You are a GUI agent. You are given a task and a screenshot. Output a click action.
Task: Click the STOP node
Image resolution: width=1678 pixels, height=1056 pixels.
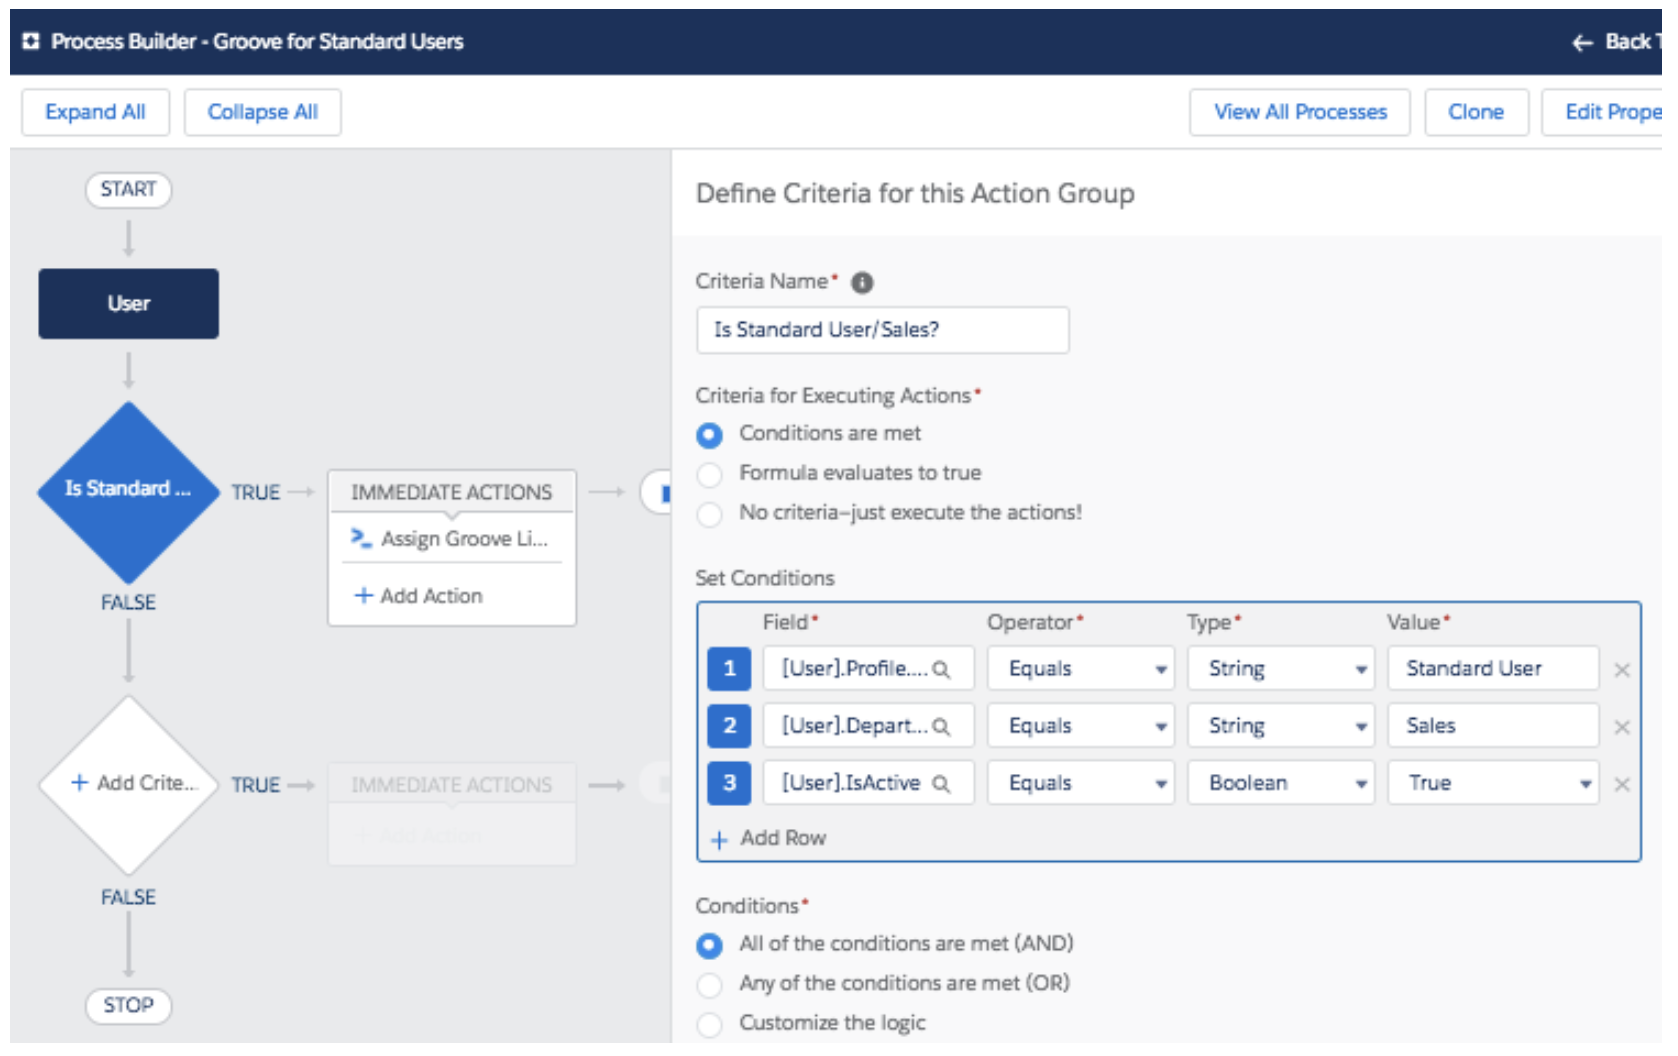128,1005
